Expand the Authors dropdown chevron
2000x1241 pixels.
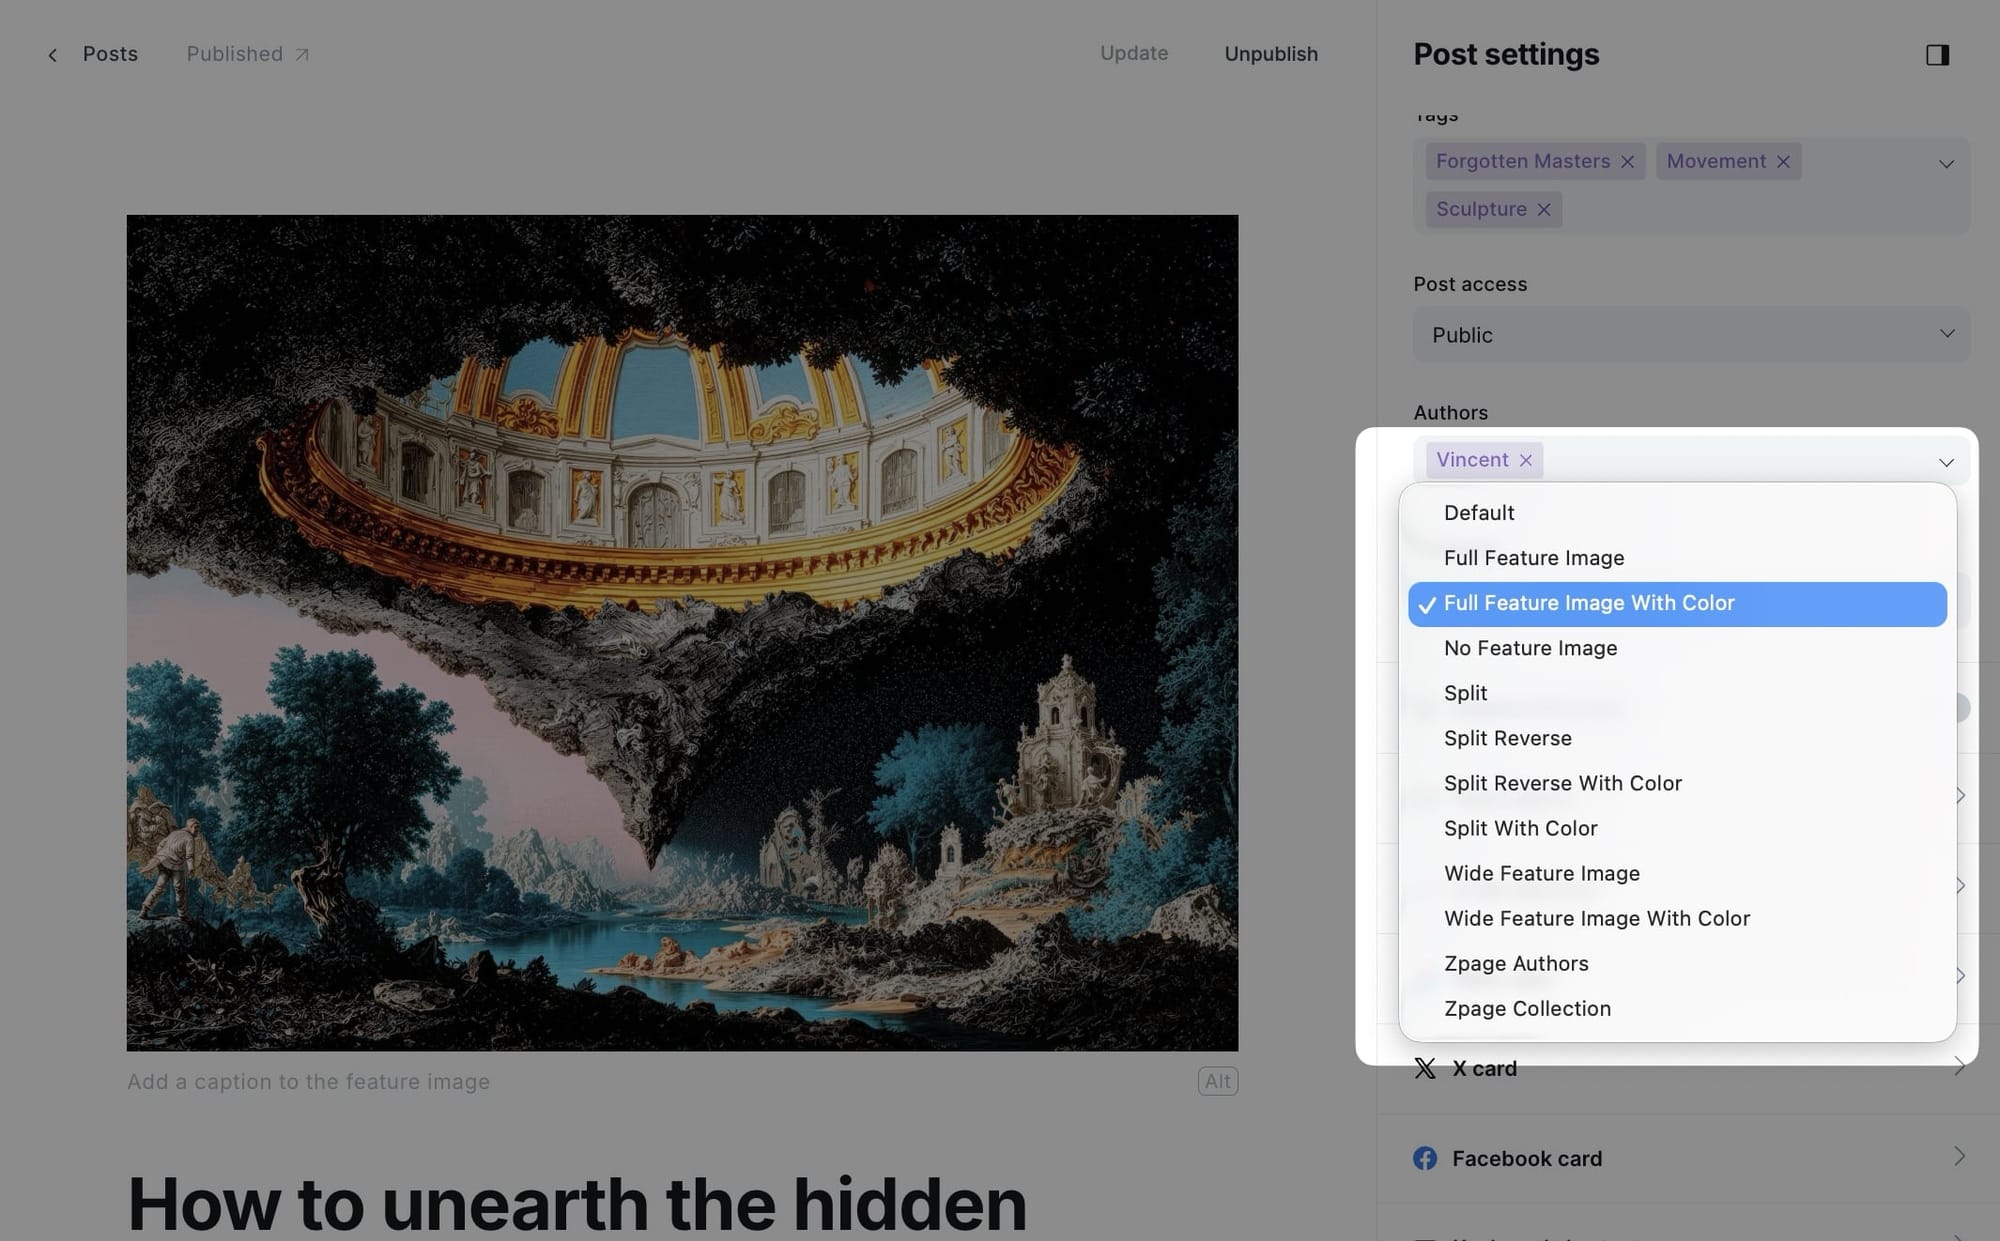(1946, 462)
